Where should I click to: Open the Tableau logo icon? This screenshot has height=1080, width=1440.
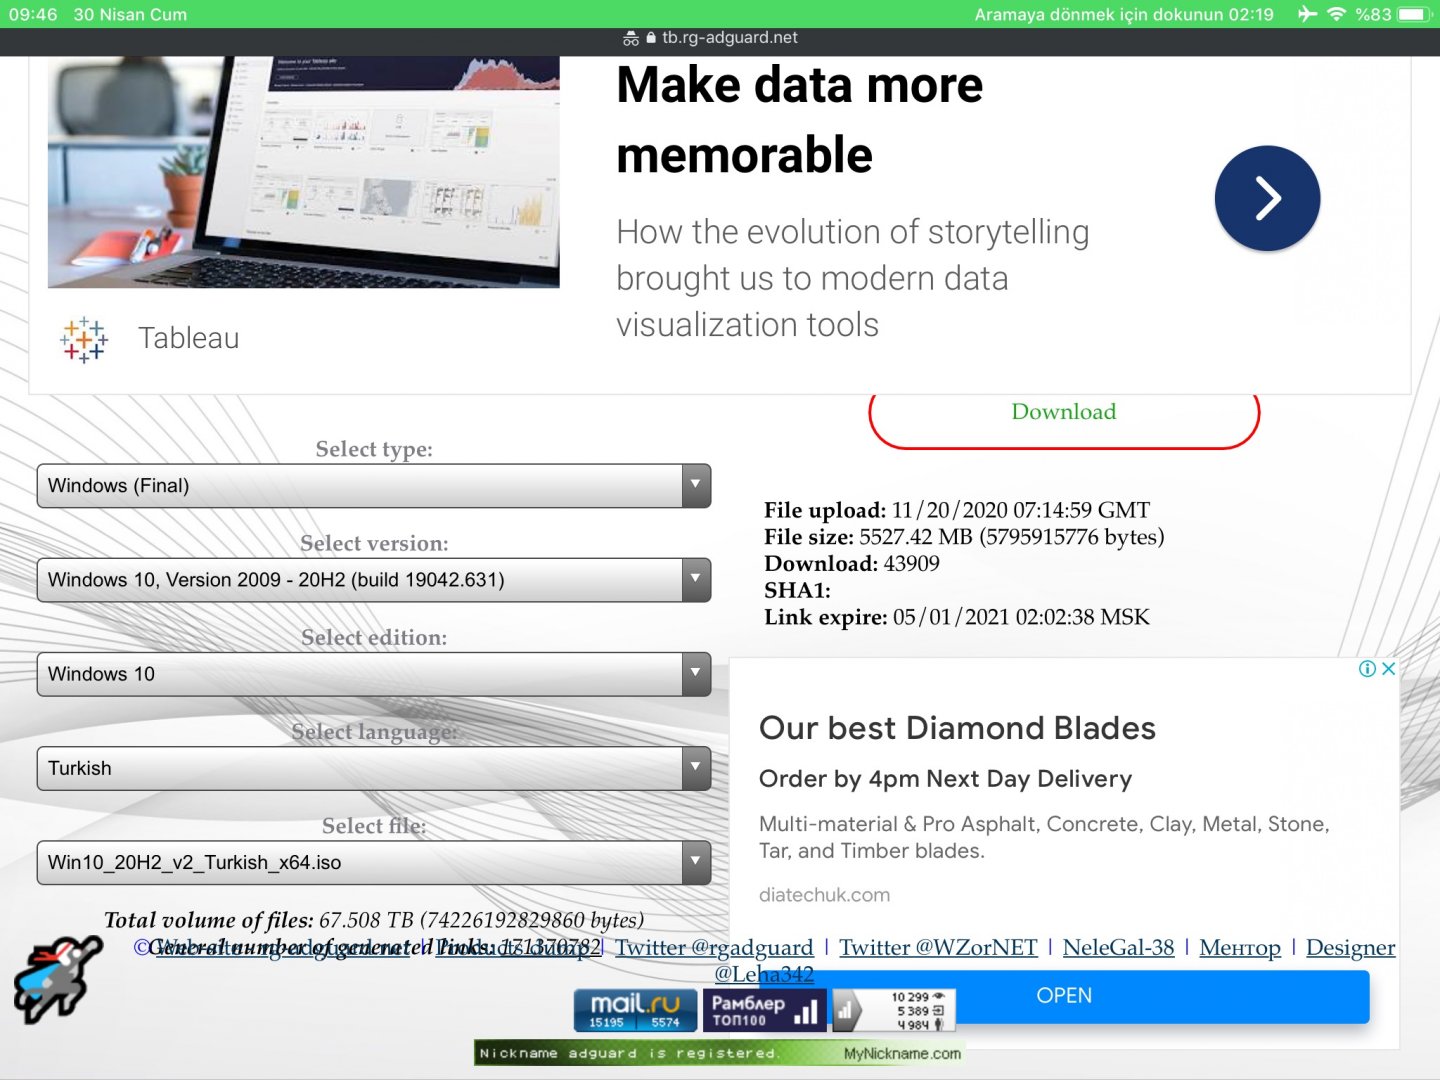84,339
